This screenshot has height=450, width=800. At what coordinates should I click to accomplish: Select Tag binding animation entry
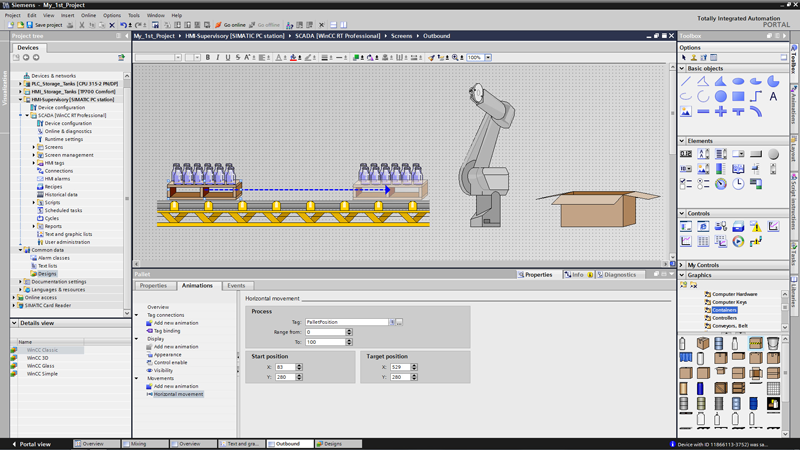click(166, 331)
